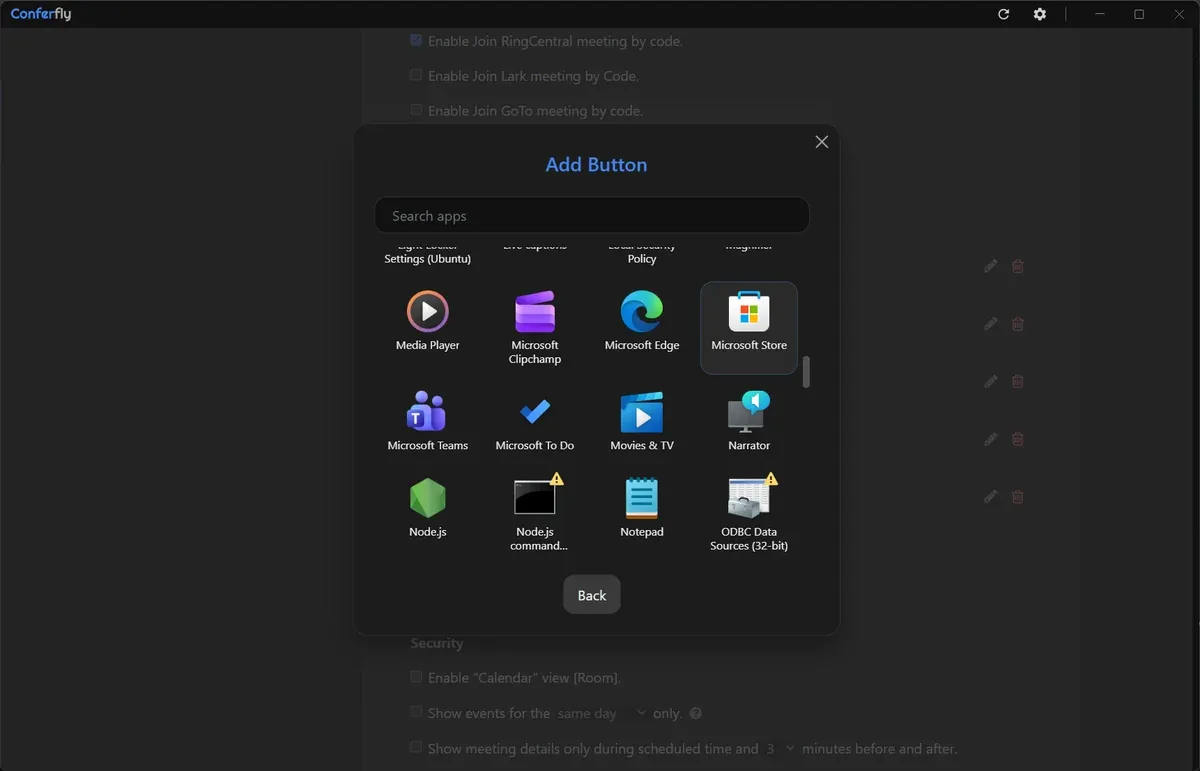The image size is (1200, 771).
Task: Toggle Show meeting details only during scheduled time
Action: (x=416, y=747)
